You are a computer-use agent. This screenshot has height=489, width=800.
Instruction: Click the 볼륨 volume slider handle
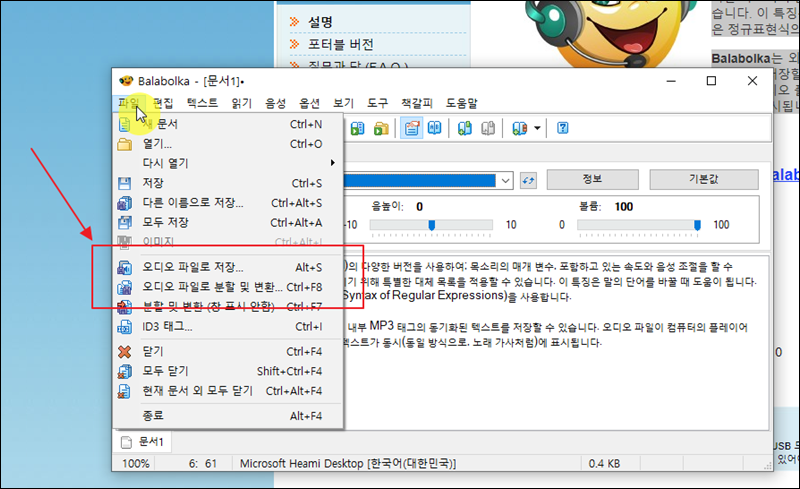tap(697, 225)
